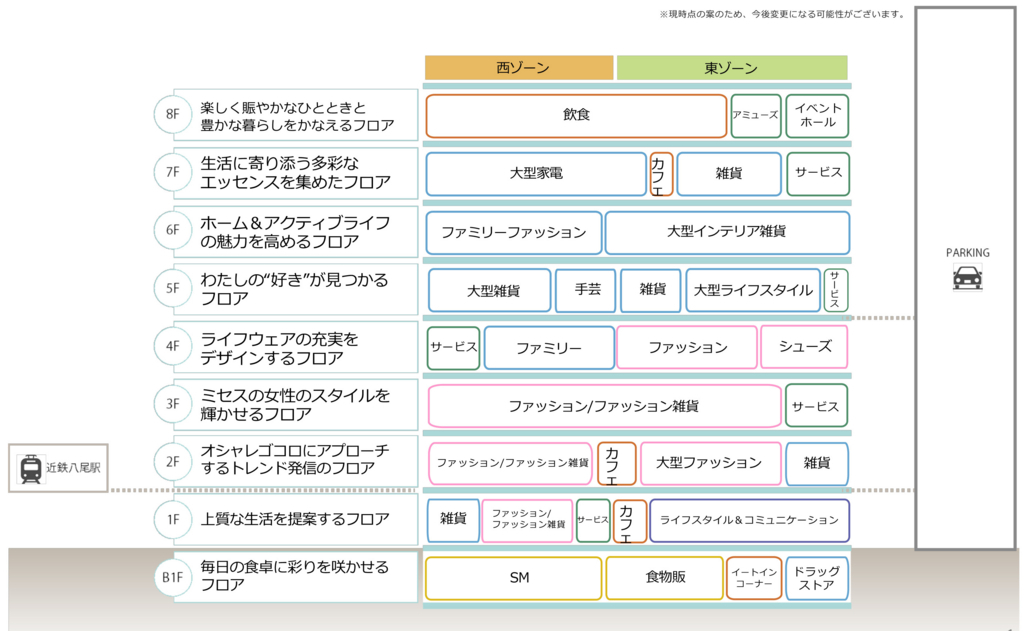The height and width of the screenshot is (631, 1024).
Task: Click the 8F floor circle
Action: pos(172,114)
